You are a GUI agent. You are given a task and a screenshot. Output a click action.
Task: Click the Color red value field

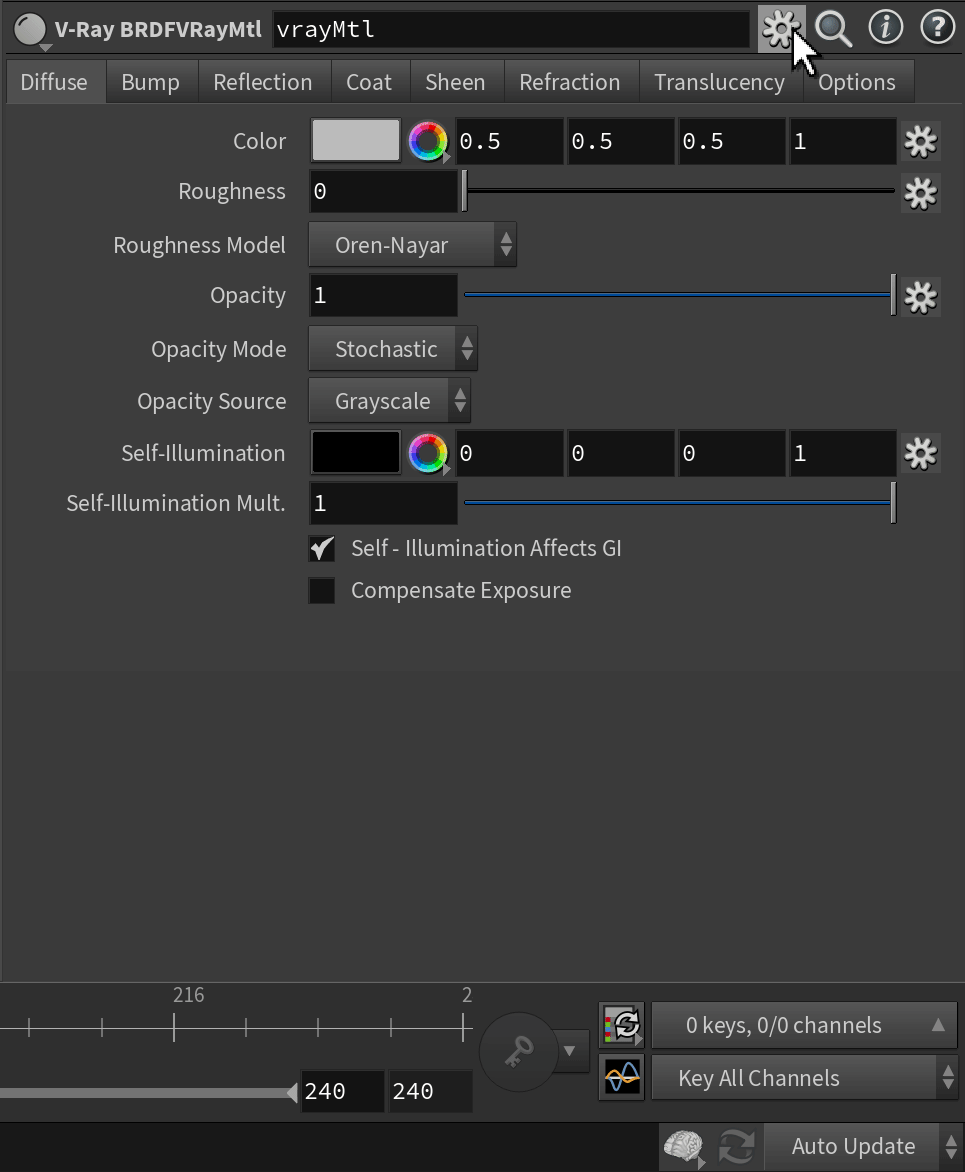(x=511, y=141)
